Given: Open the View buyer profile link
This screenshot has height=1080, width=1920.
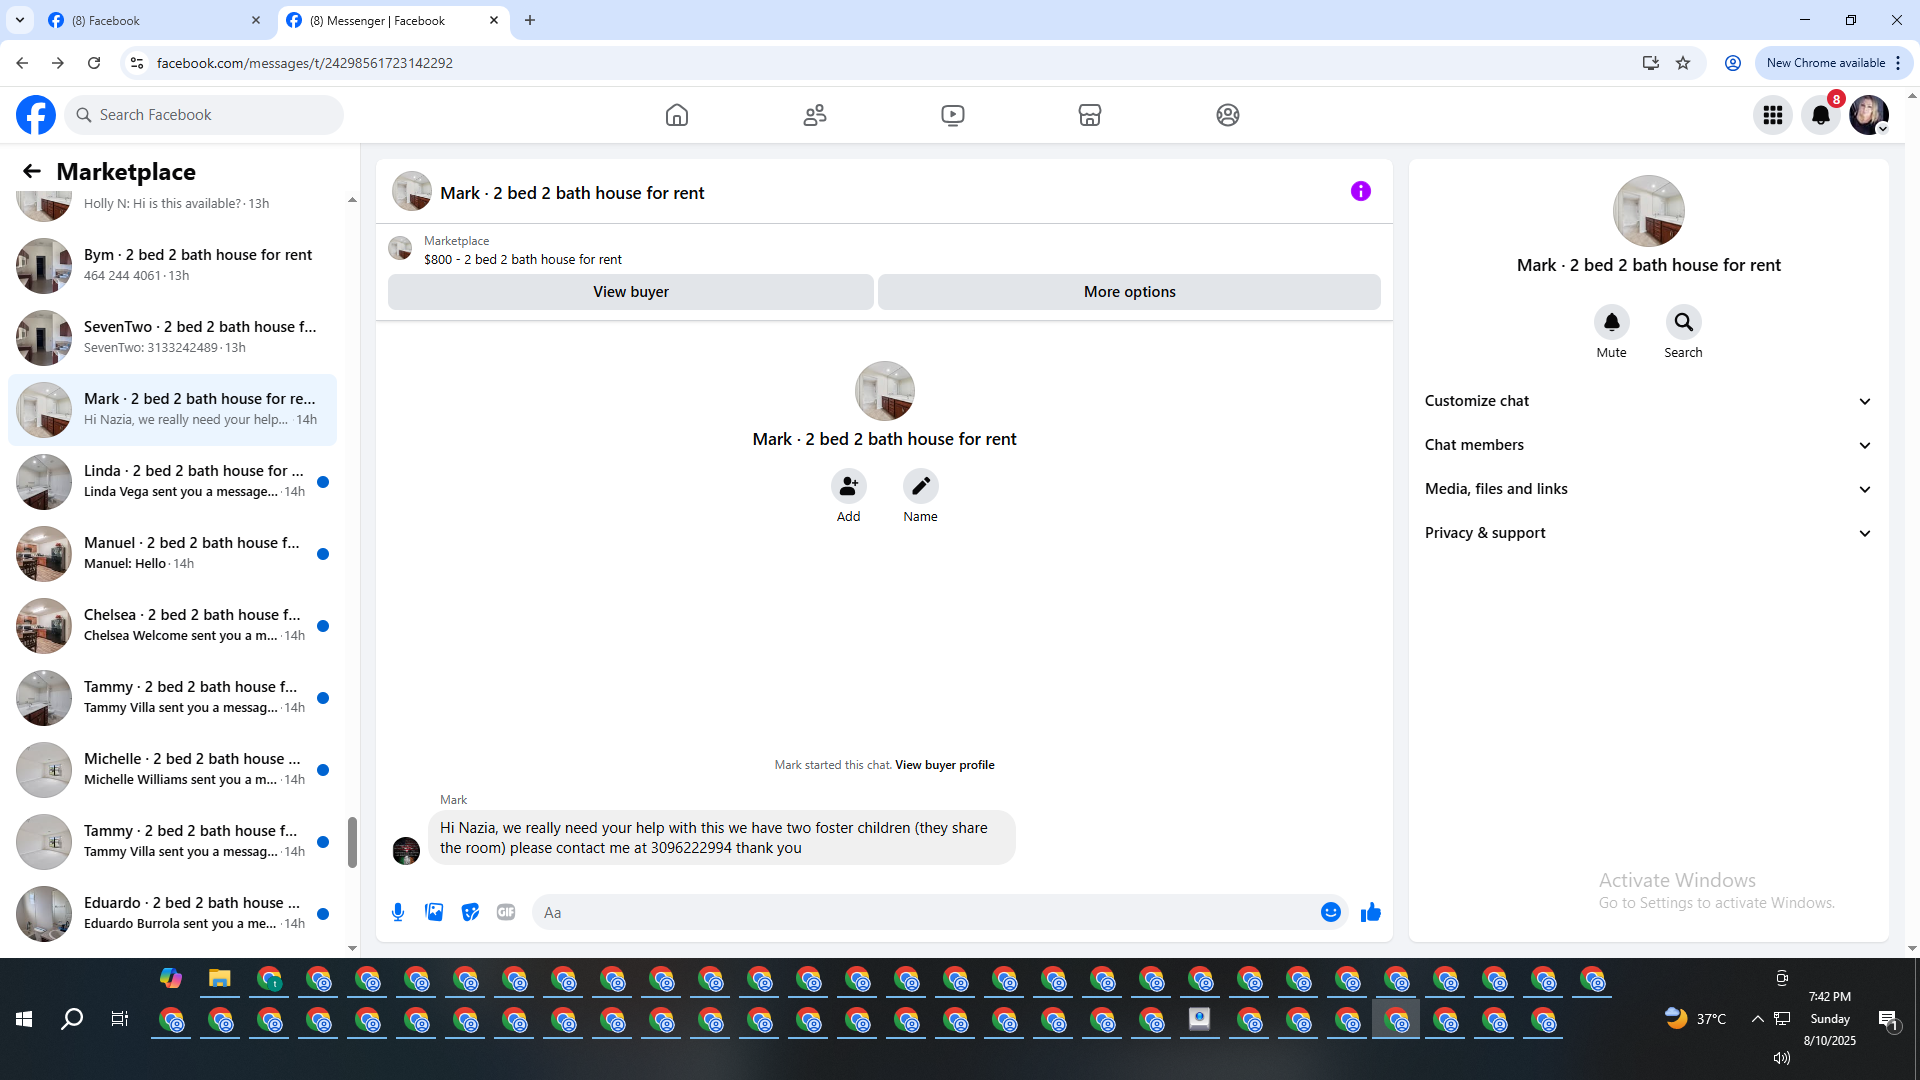Looking at the screenshot, I should tap(944, 765).
